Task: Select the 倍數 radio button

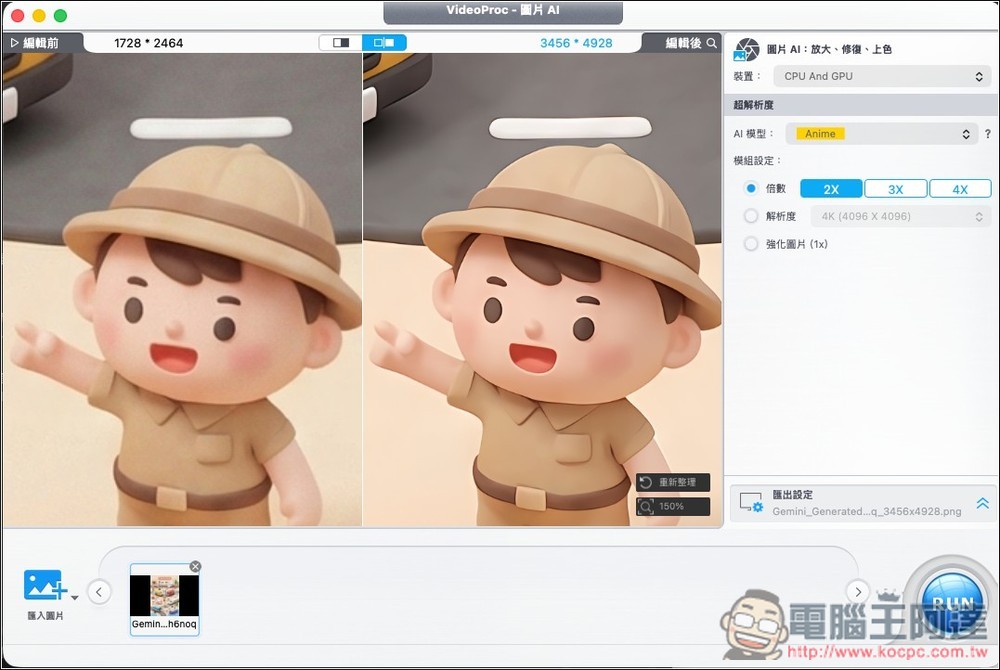Action: pos(751,188)
